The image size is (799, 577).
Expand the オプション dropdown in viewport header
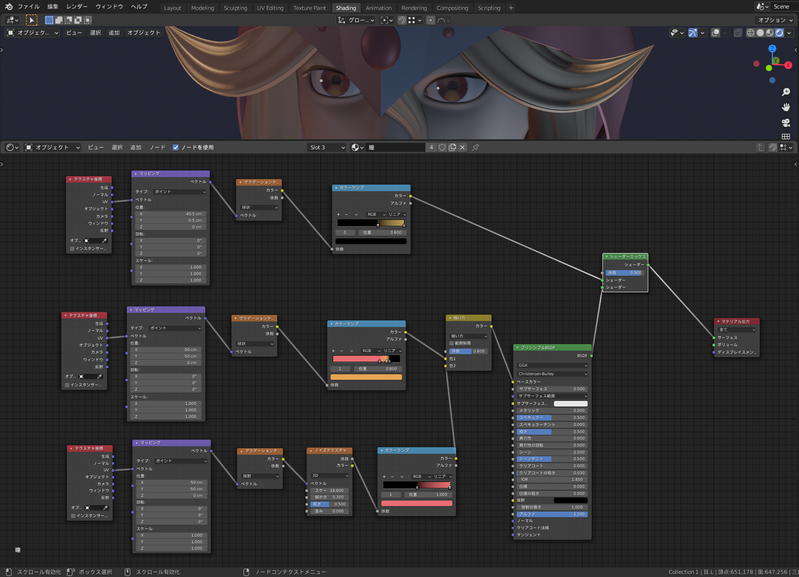tap(774, 19)
